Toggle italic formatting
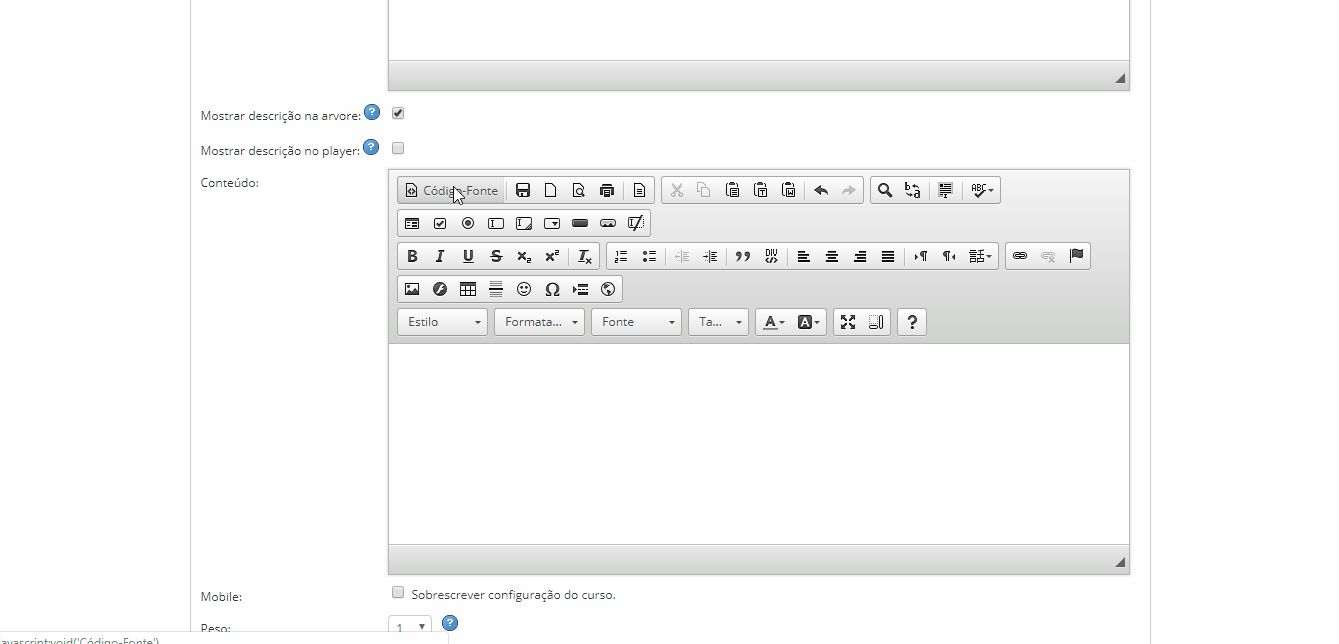 pyautogui.click(x=440, y=256)
